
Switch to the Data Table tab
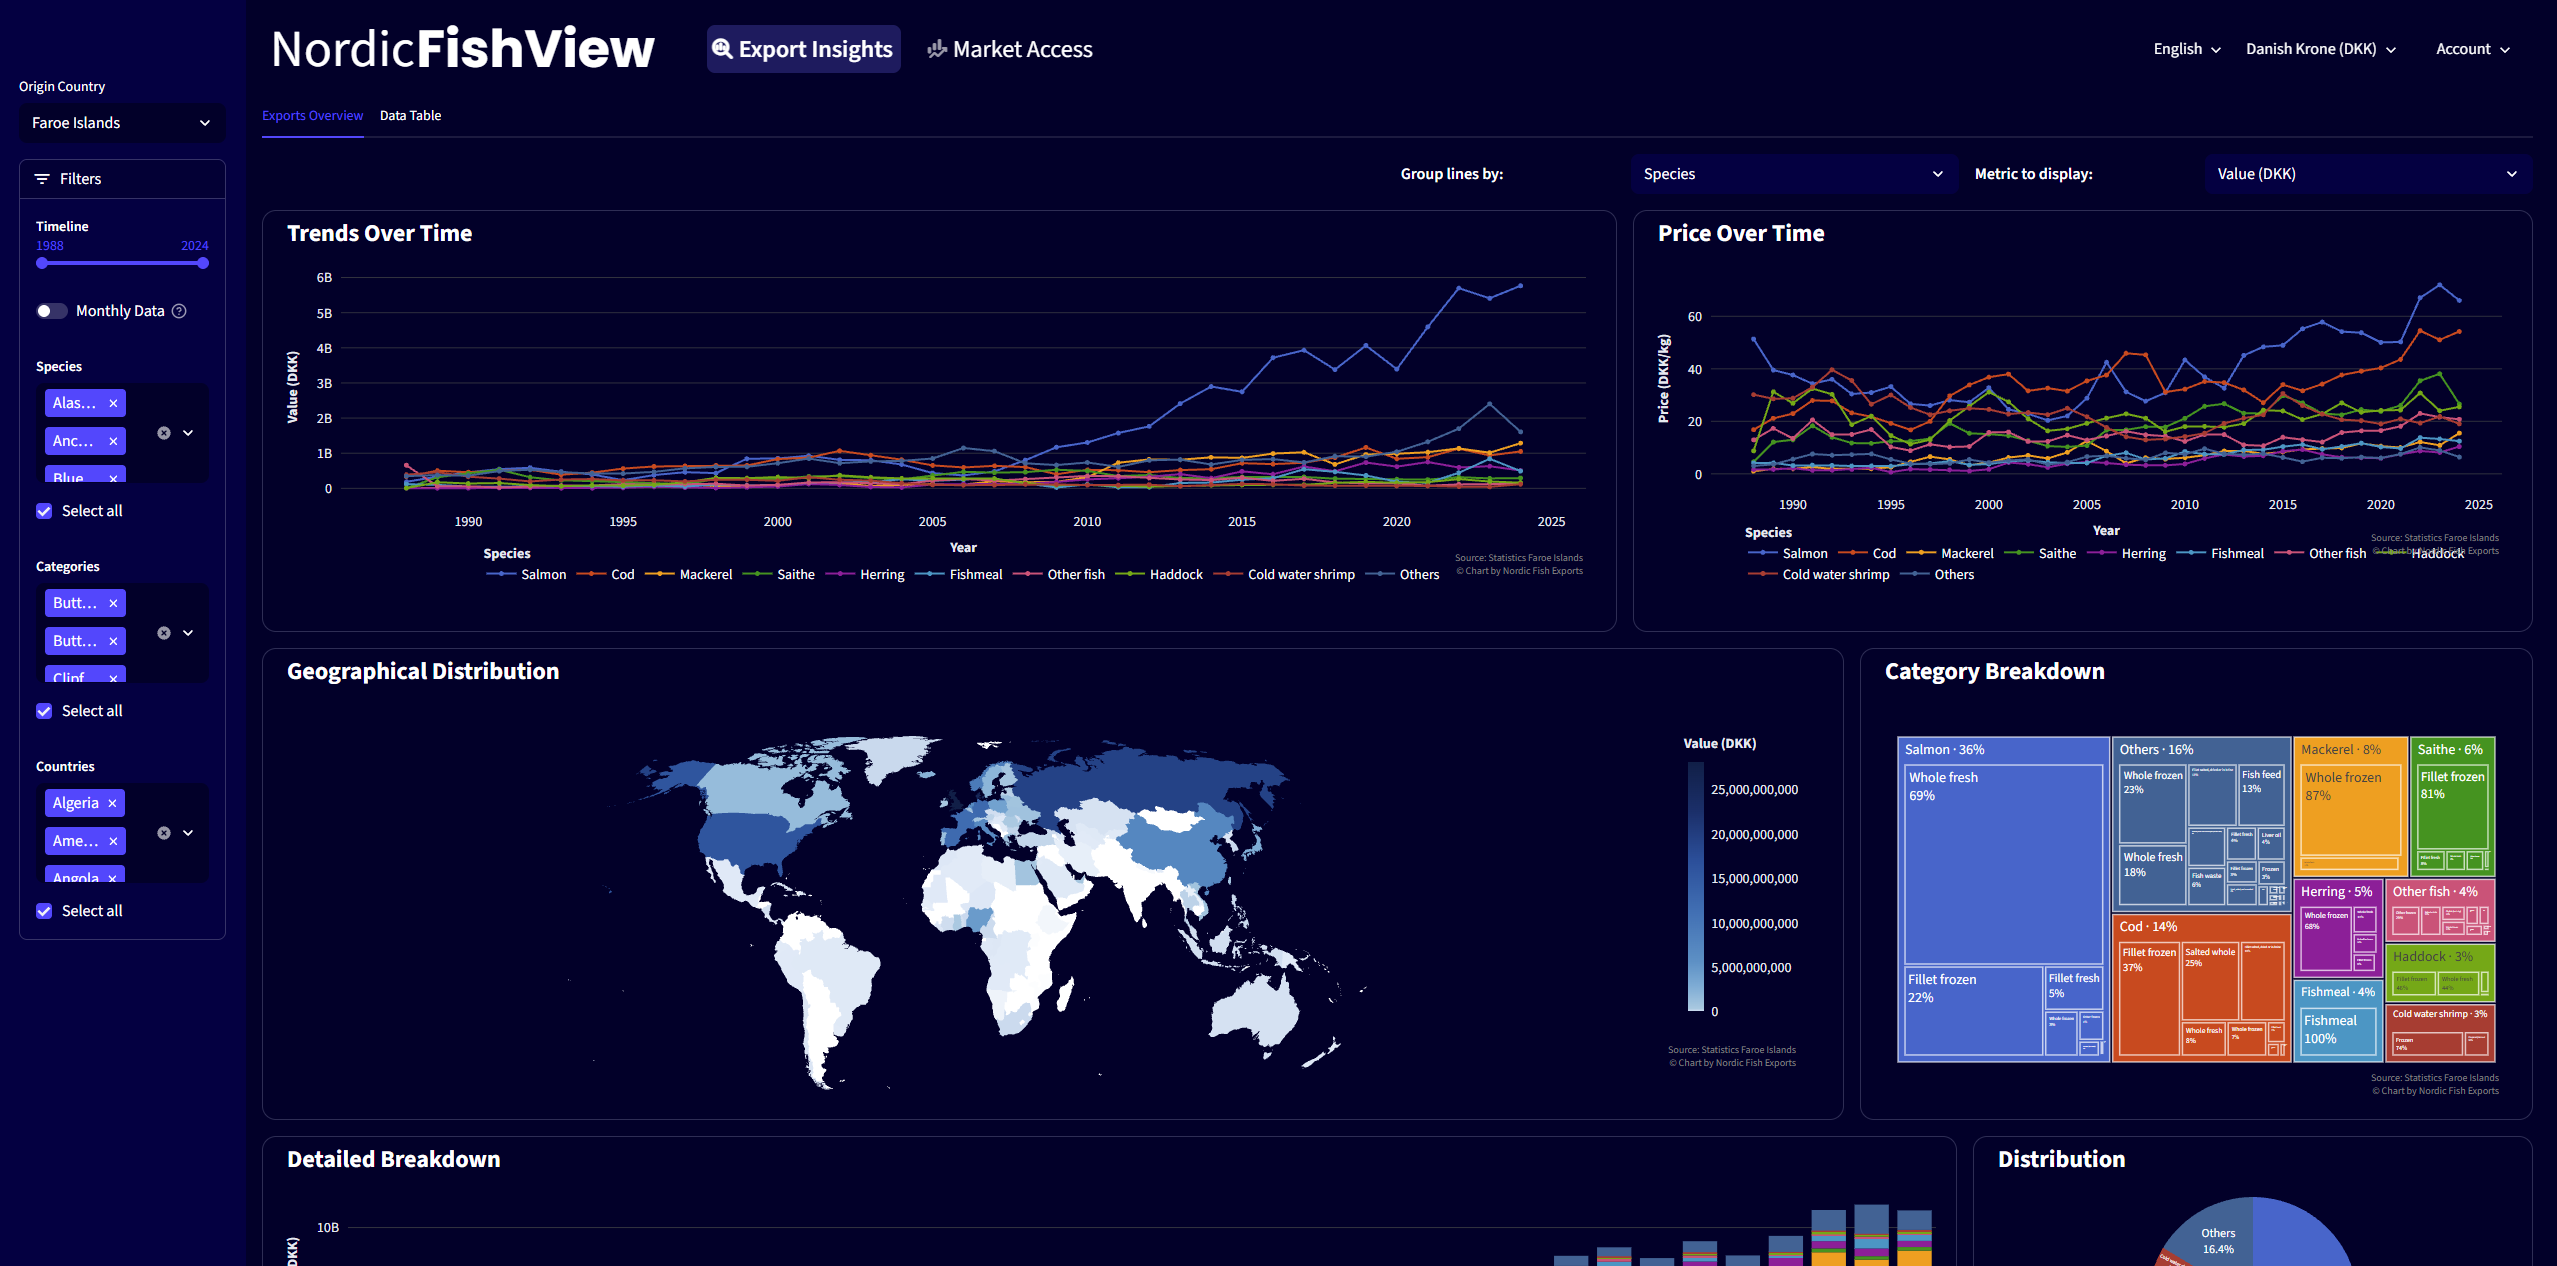pyautogui.click(x=410, y=116)
